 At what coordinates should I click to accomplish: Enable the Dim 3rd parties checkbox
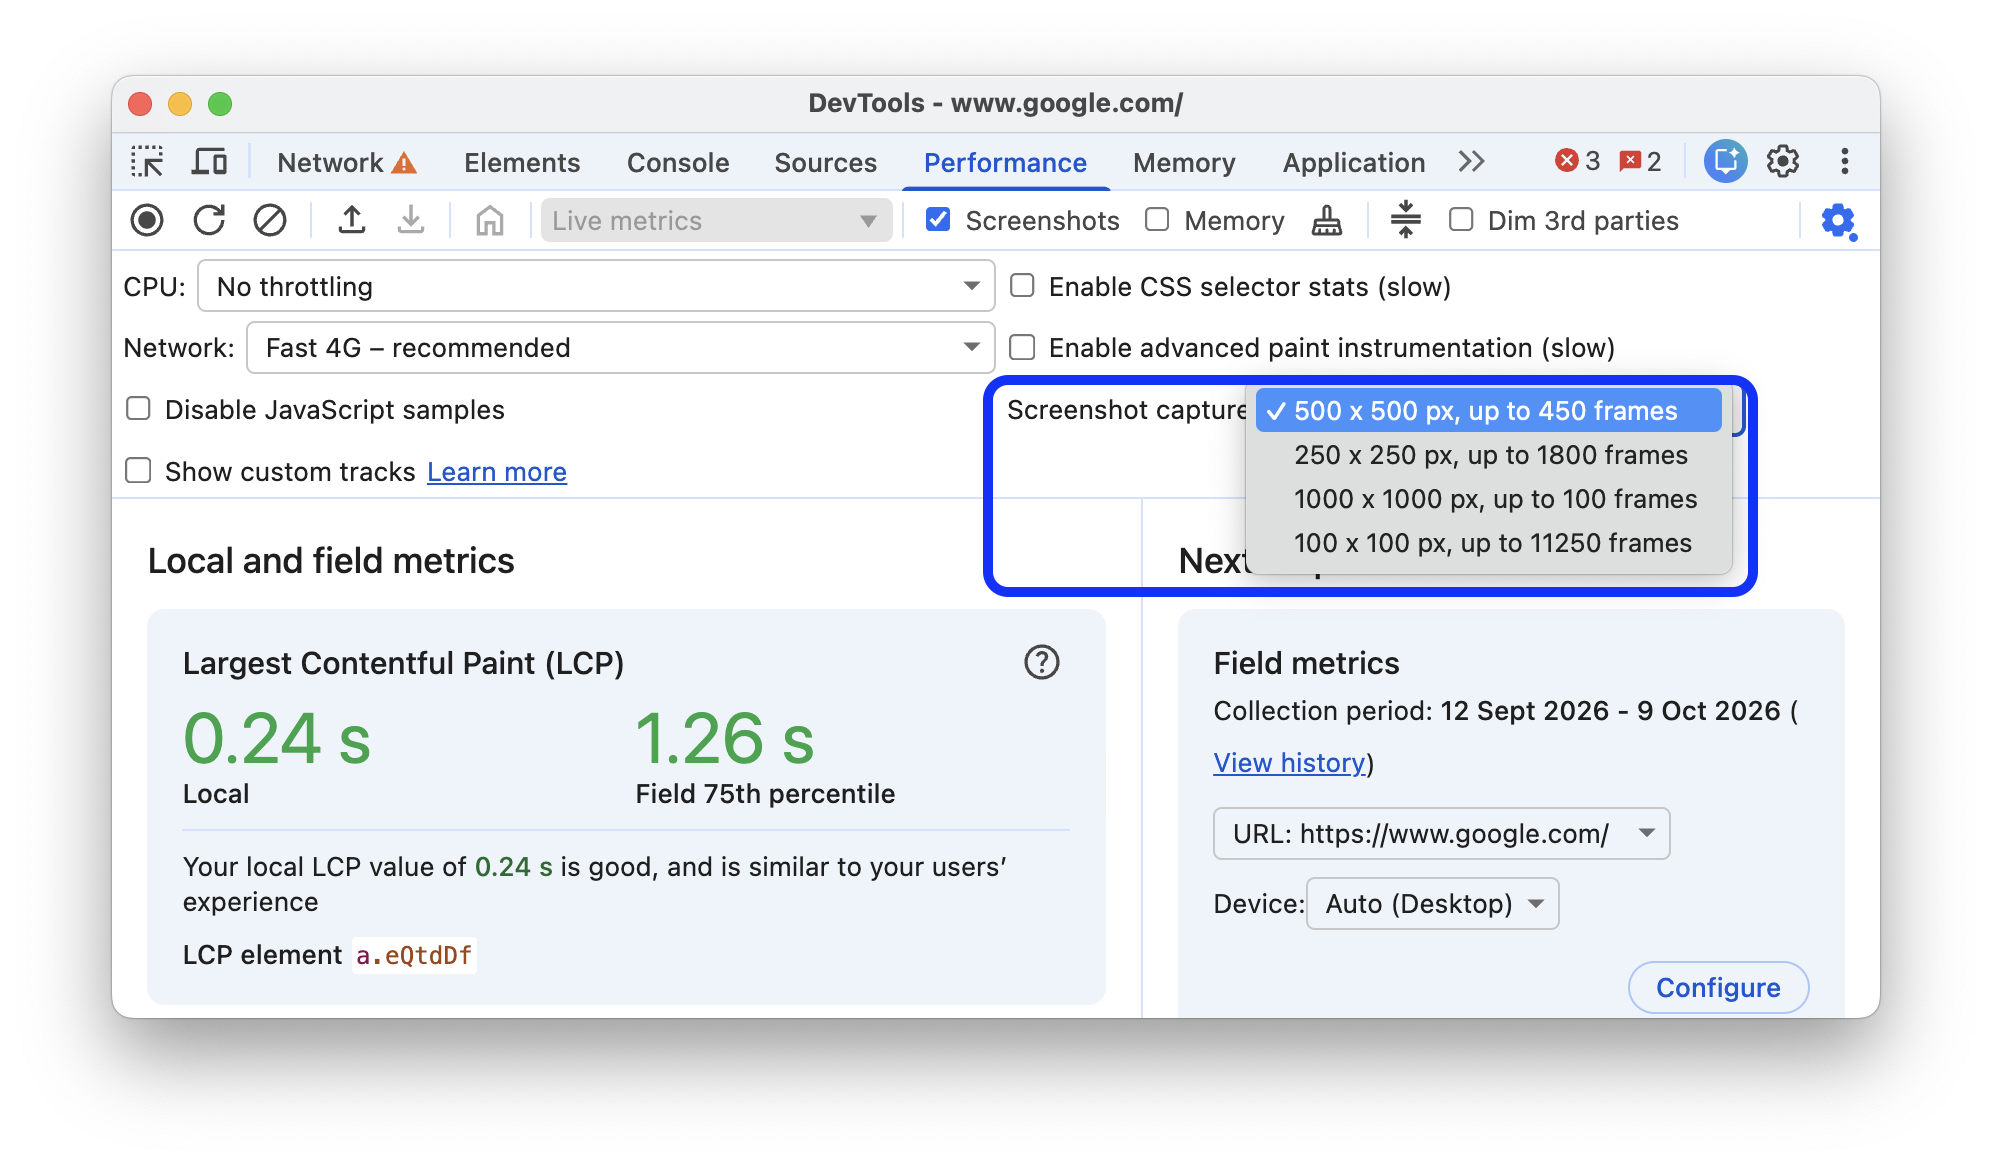1461,219
